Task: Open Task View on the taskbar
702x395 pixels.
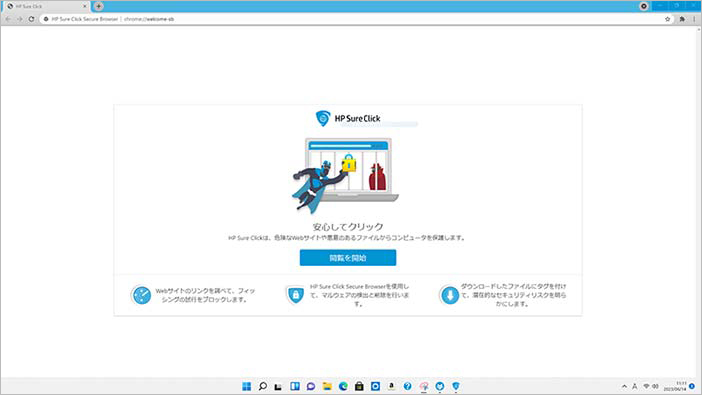Action: click(278, 386)
